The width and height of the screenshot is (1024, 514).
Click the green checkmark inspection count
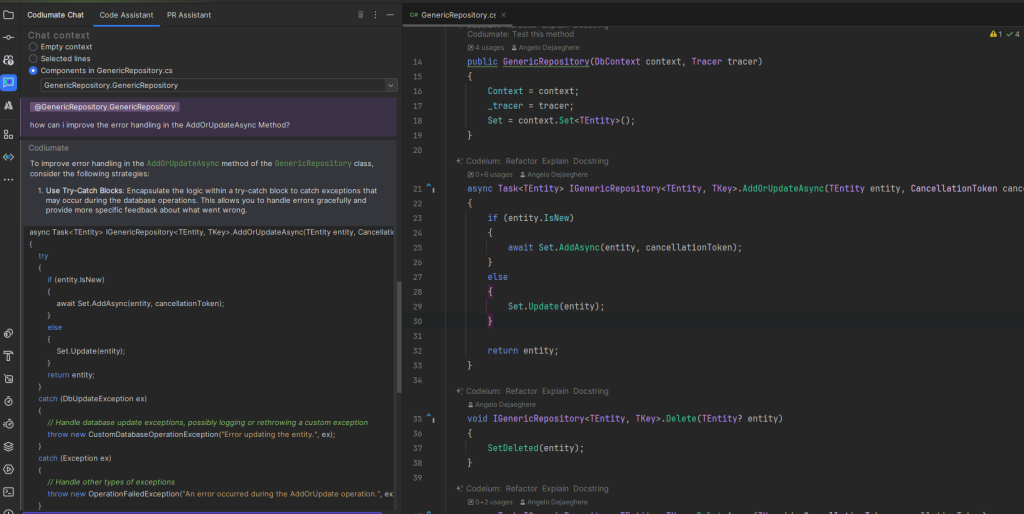tap(1013, 34)
